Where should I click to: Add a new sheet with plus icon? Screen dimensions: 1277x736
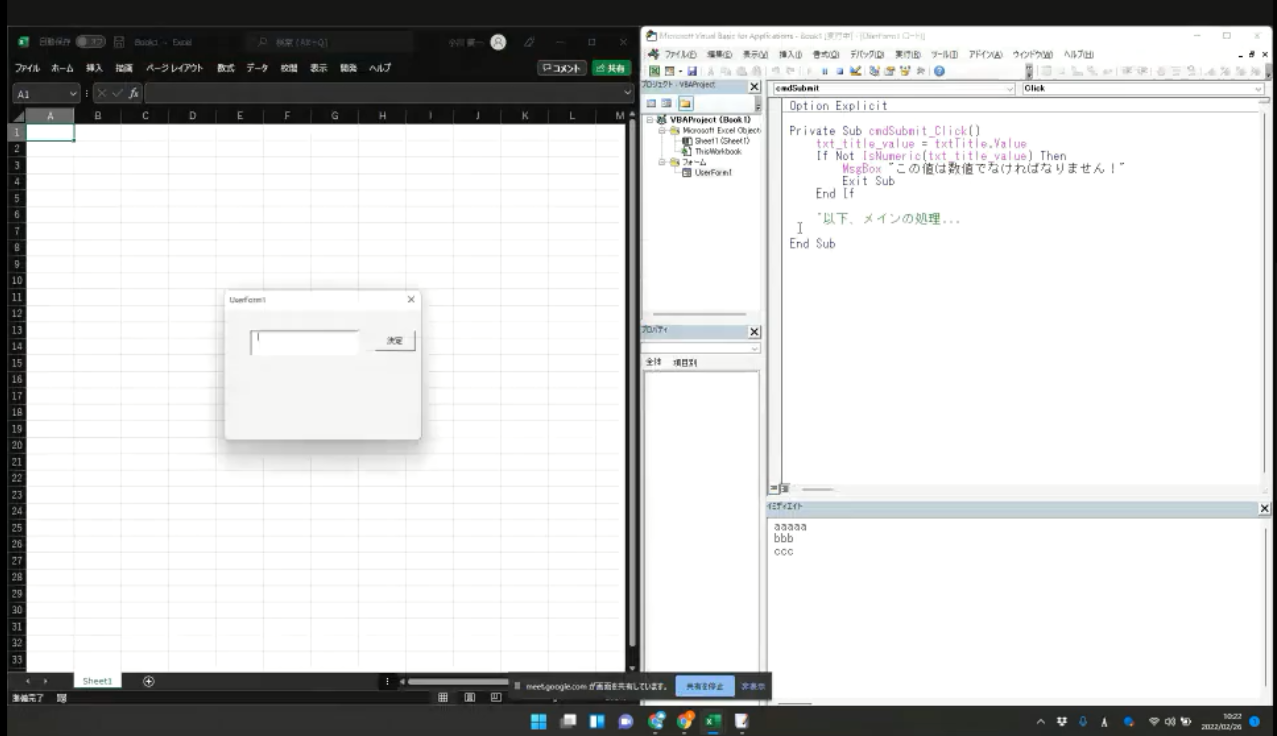pos(149,681)
